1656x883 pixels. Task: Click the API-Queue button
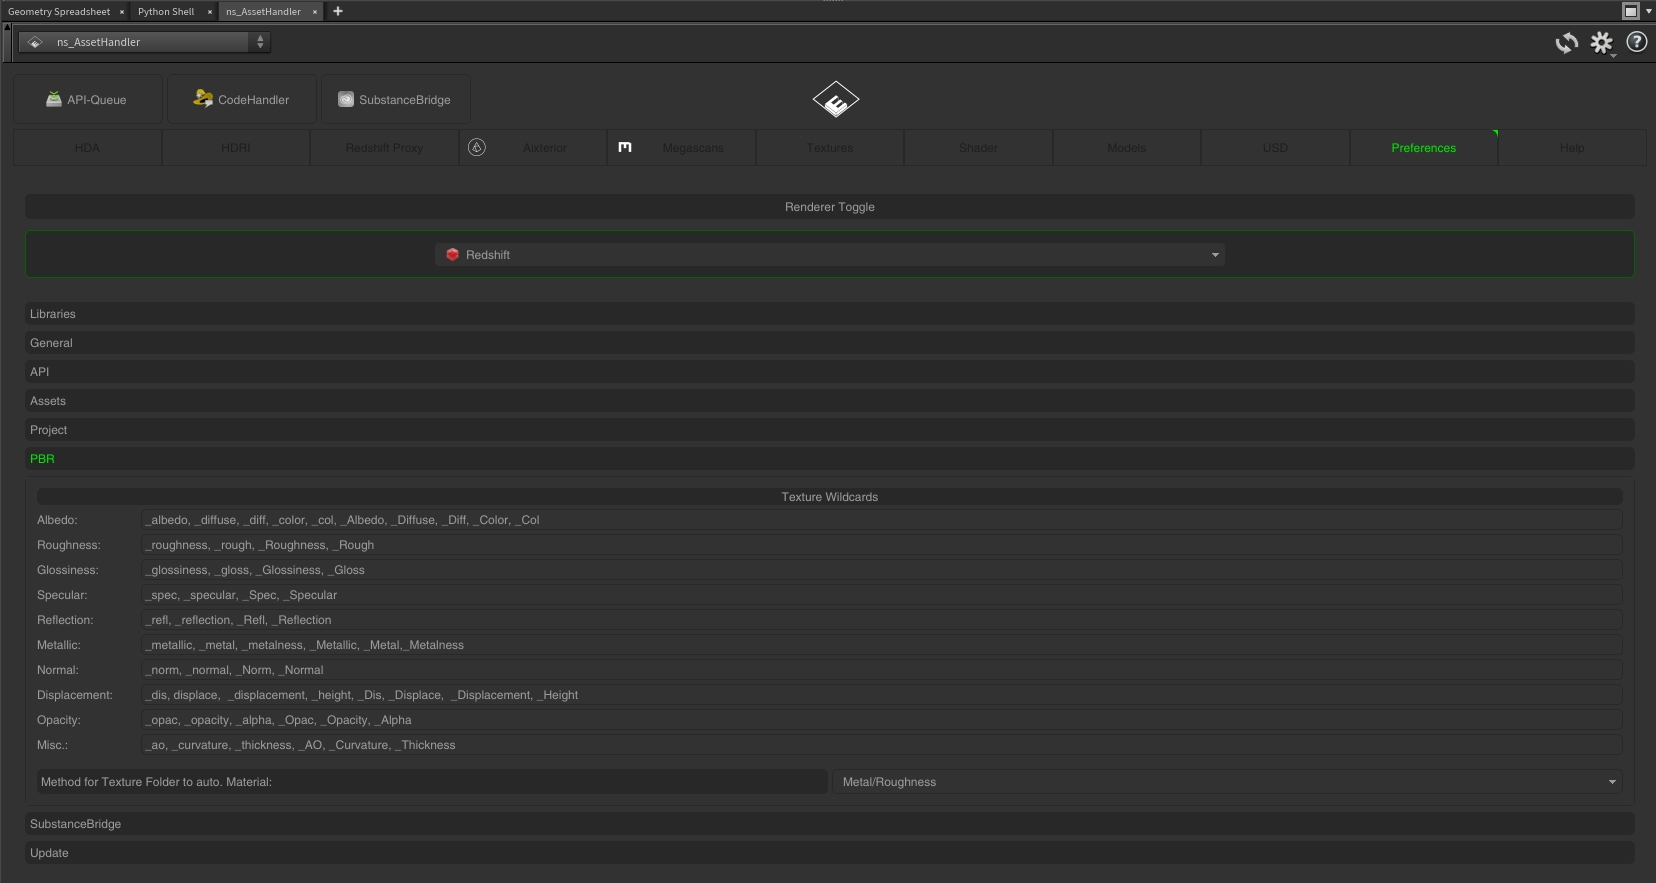click(x=87, y=100)
